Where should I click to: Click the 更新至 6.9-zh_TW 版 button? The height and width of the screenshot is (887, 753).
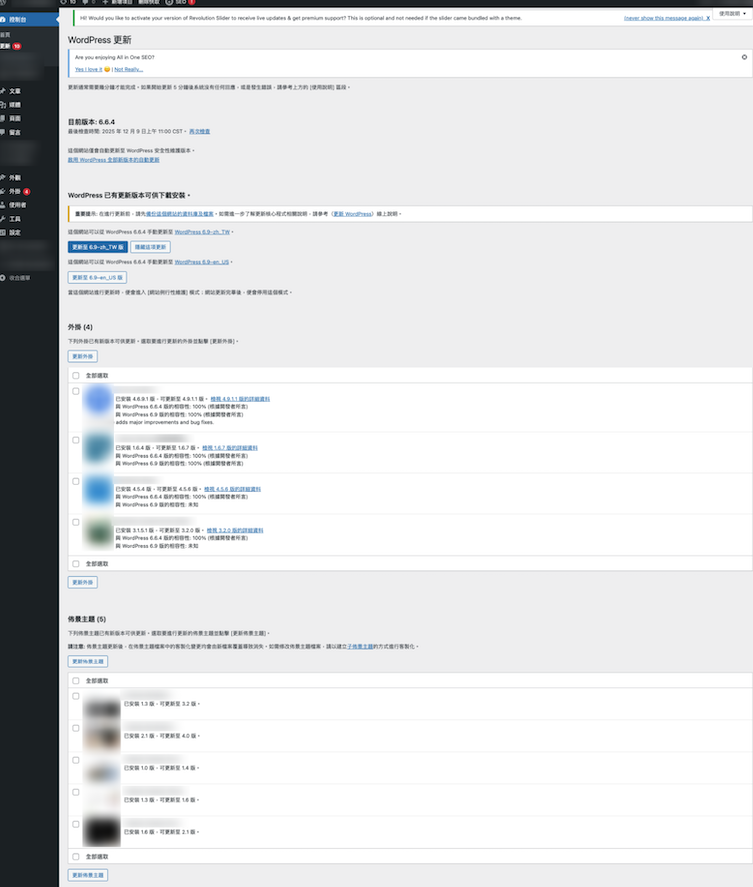coord(98,247)
